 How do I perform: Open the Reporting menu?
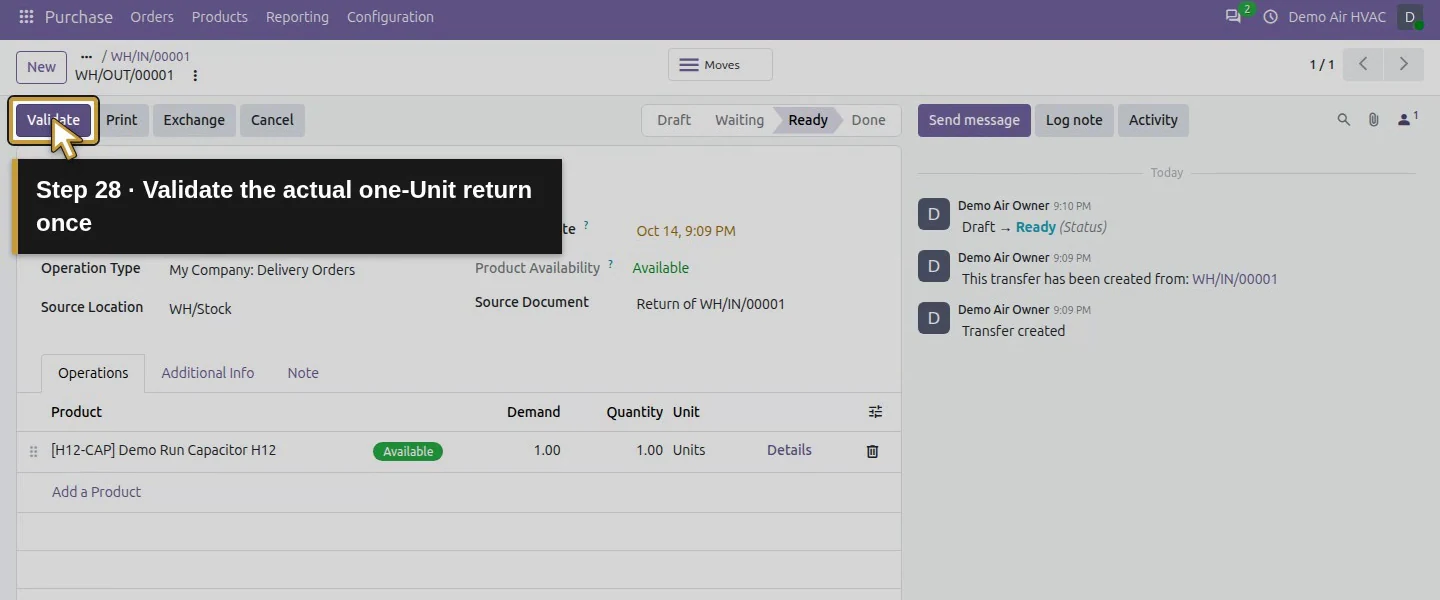tap(297, 17)
